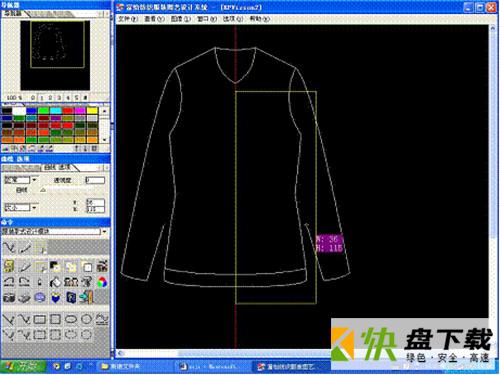Open the first curve option dropdown
500x375 pixels.
pyautogui.click(x=34, y=180)
